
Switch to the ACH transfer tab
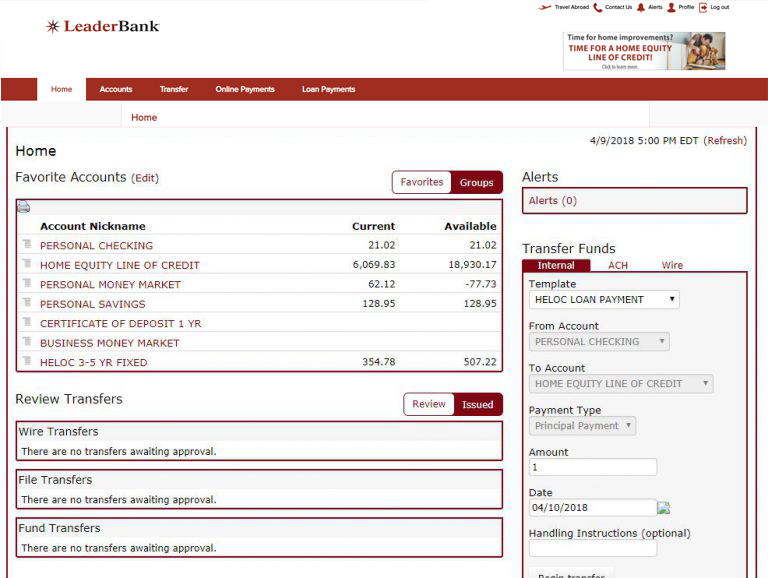618,265
